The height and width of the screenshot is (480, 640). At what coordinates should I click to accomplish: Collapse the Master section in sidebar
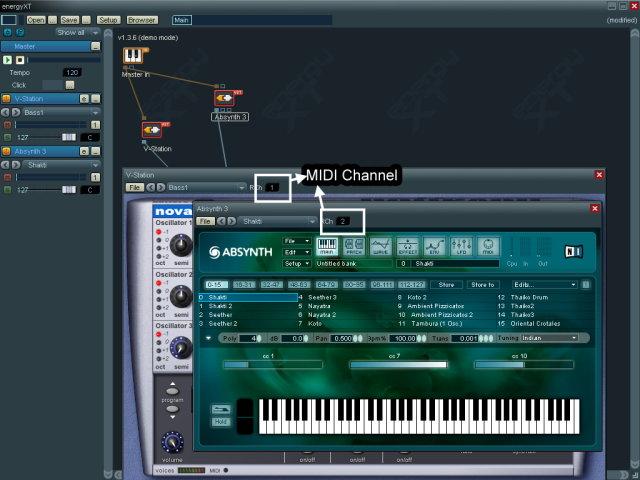point(95,47)
